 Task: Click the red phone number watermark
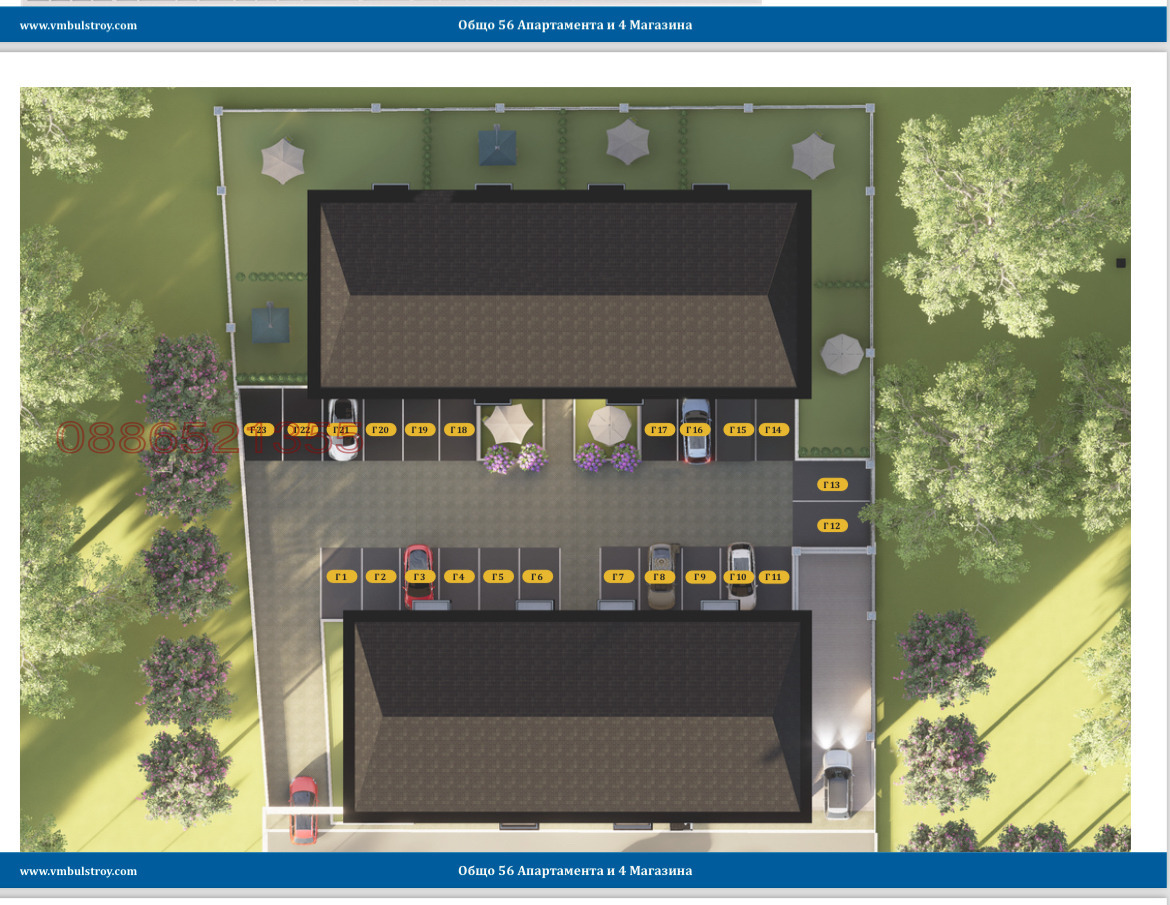coord(209,438)
